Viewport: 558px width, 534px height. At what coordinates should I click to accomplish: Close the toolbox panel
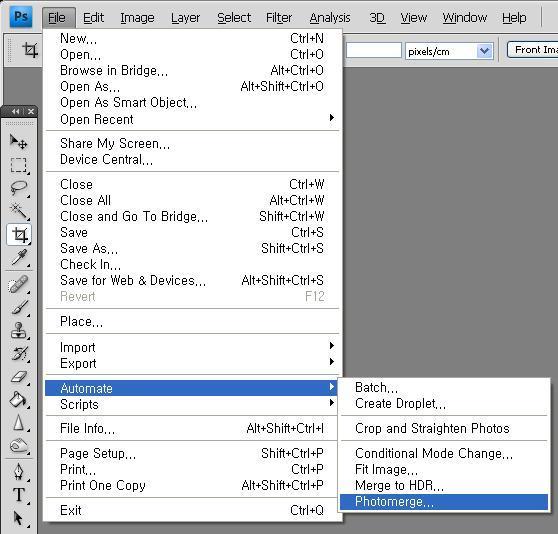[31, 111]
